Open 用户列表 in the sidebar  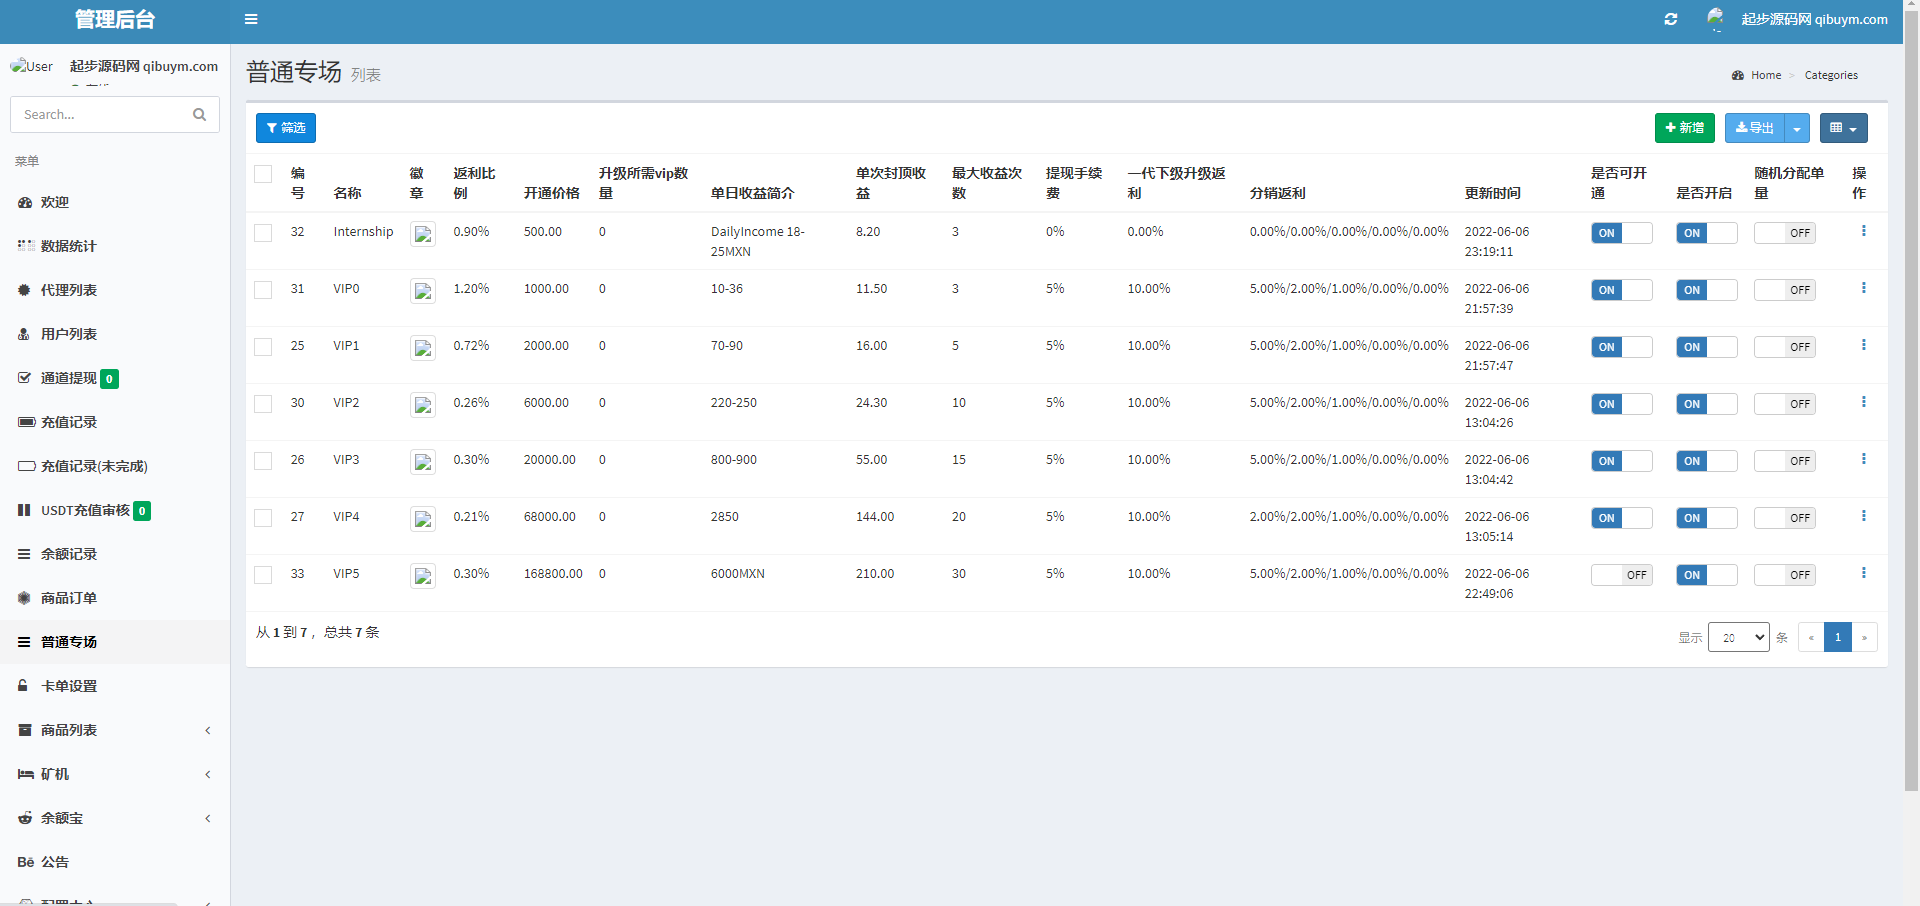[69, 334]
